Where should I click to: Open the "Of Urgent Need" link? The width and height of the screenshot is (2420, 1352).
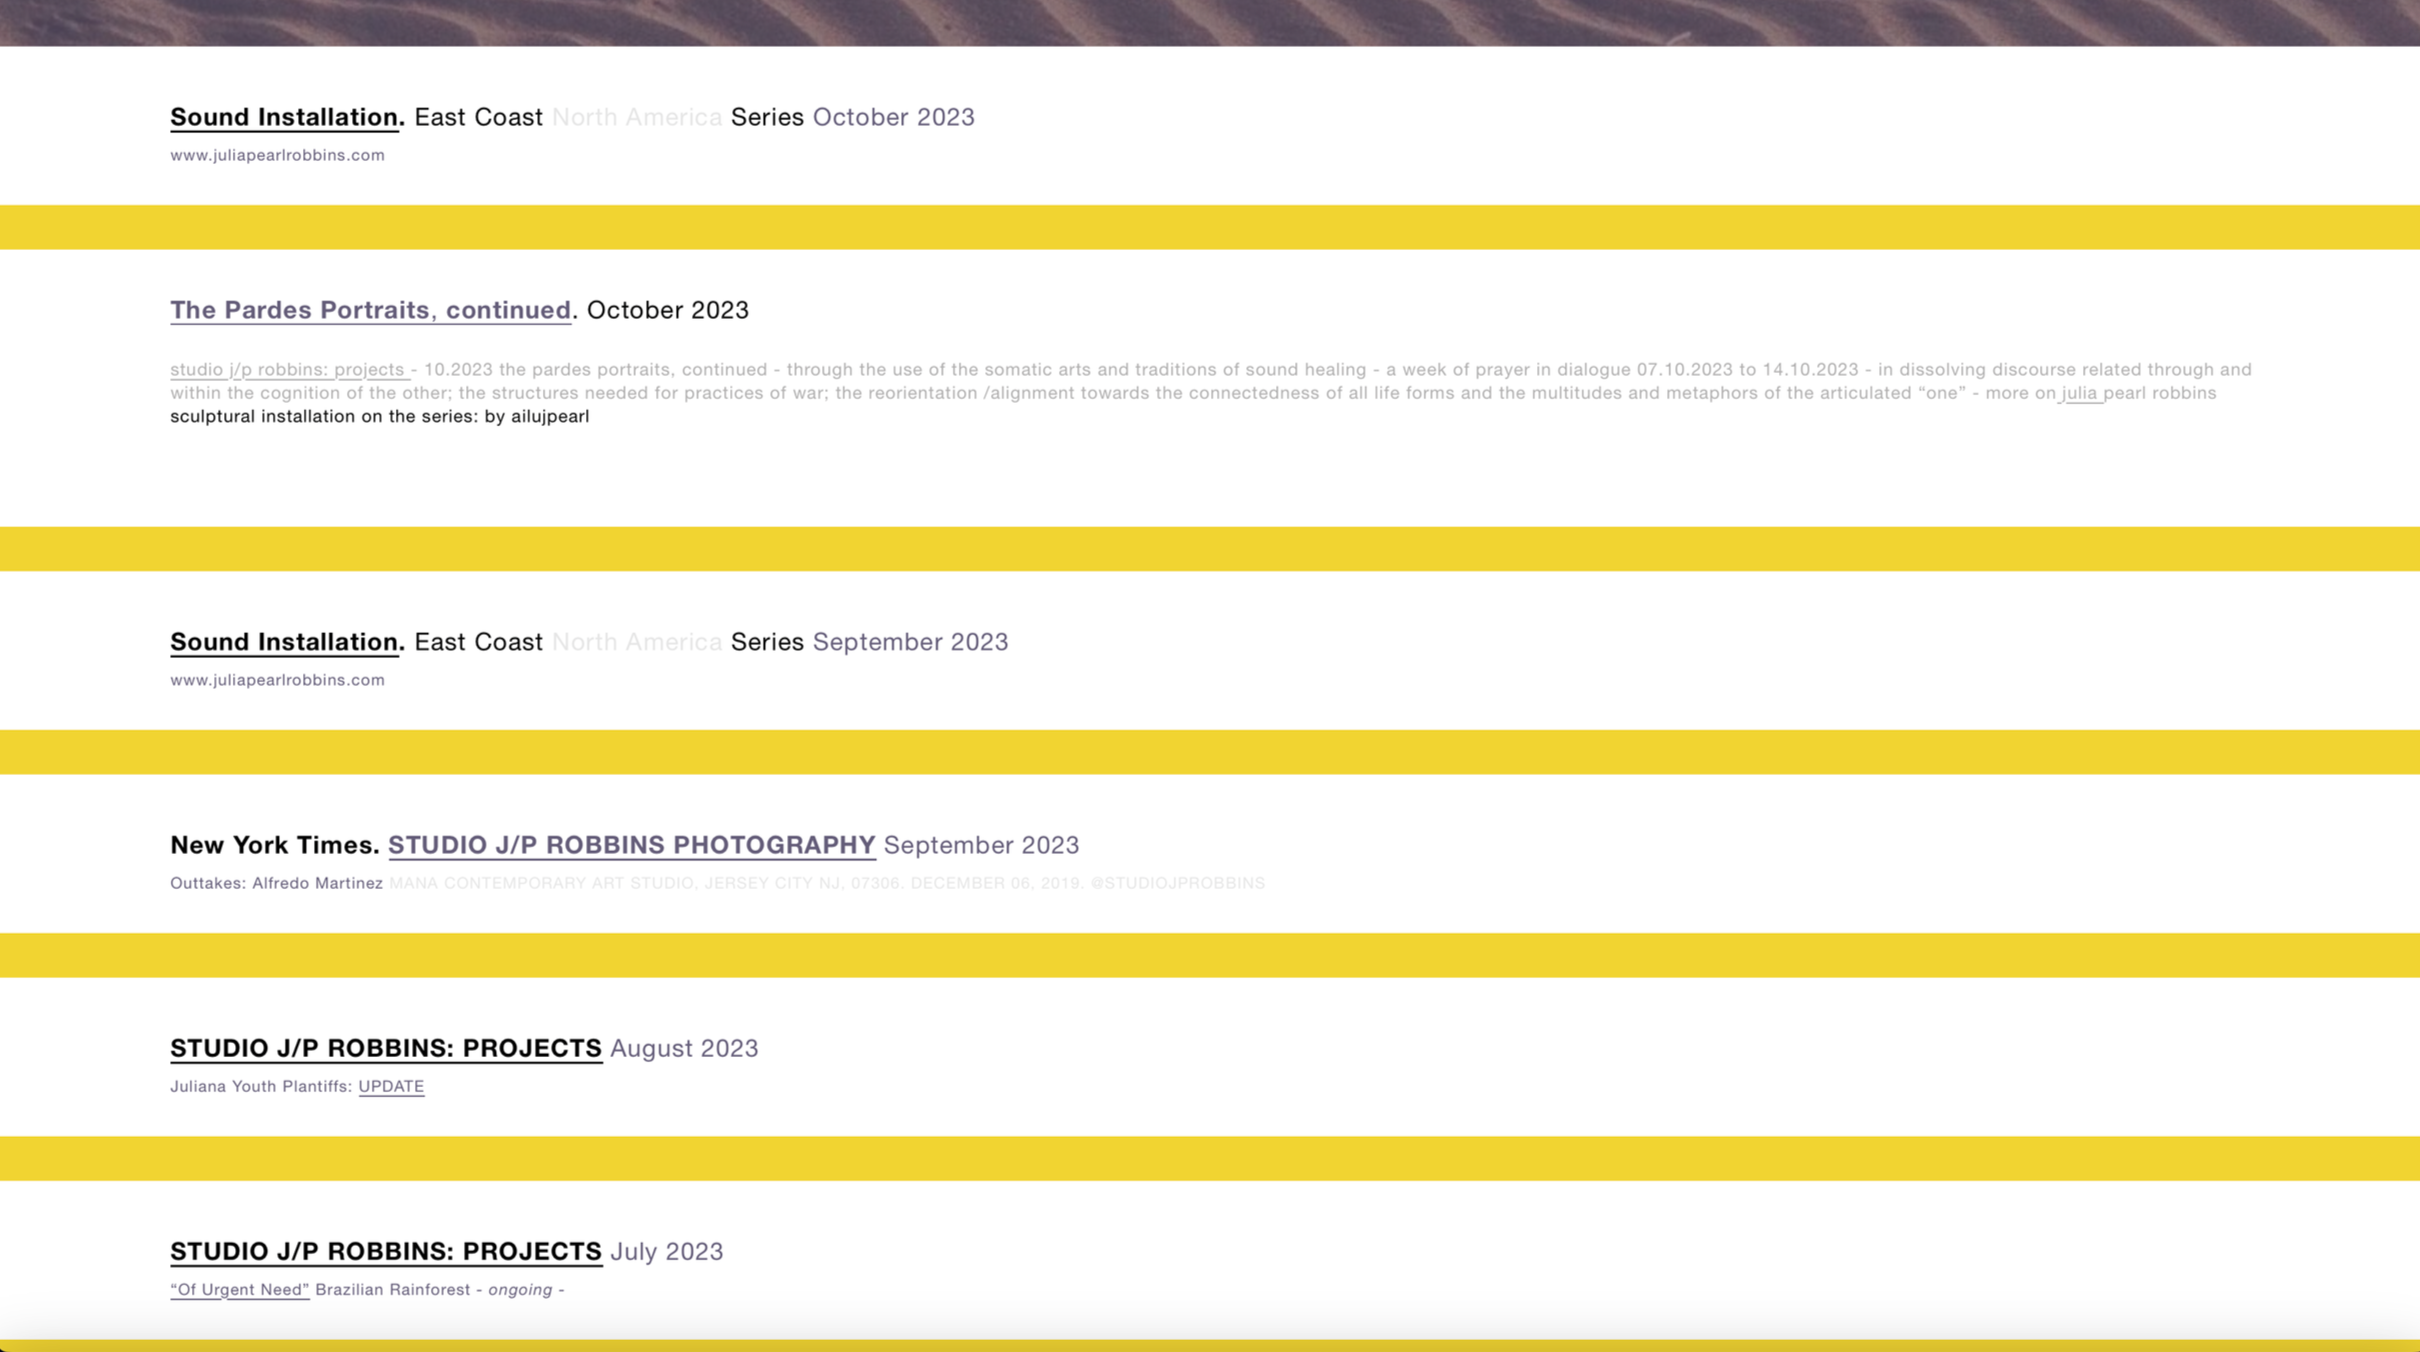(x=239, y=1290)
